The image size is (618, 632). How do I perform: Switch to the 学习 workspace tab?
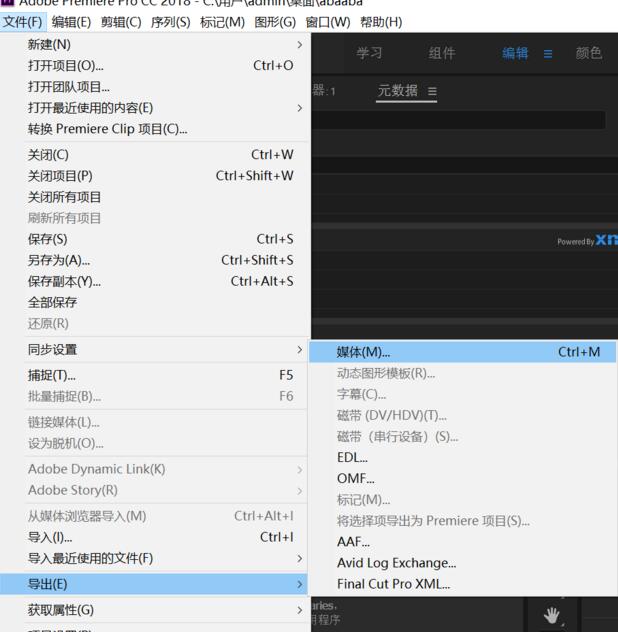[369, 53]
